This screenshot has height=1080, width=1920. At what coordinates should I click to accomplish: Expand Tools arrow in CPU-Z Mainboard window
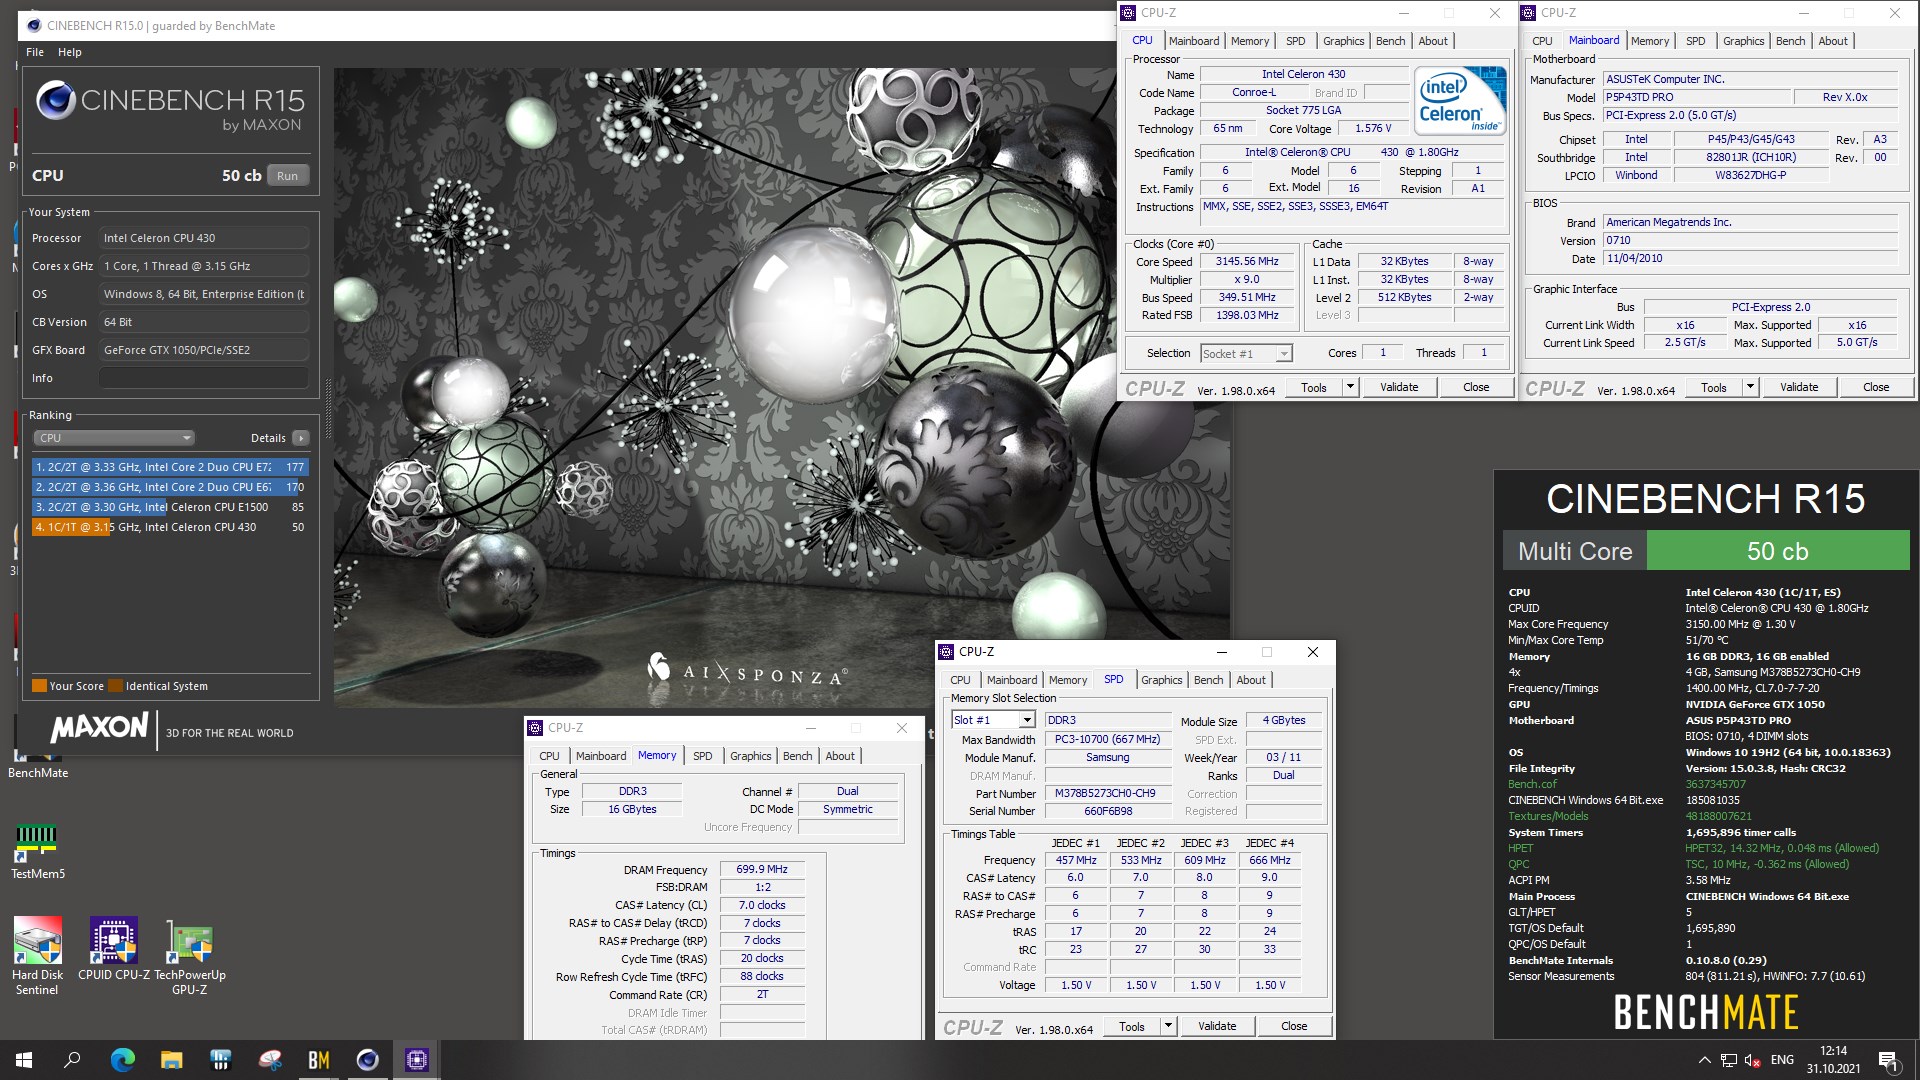coord(1750,387)
